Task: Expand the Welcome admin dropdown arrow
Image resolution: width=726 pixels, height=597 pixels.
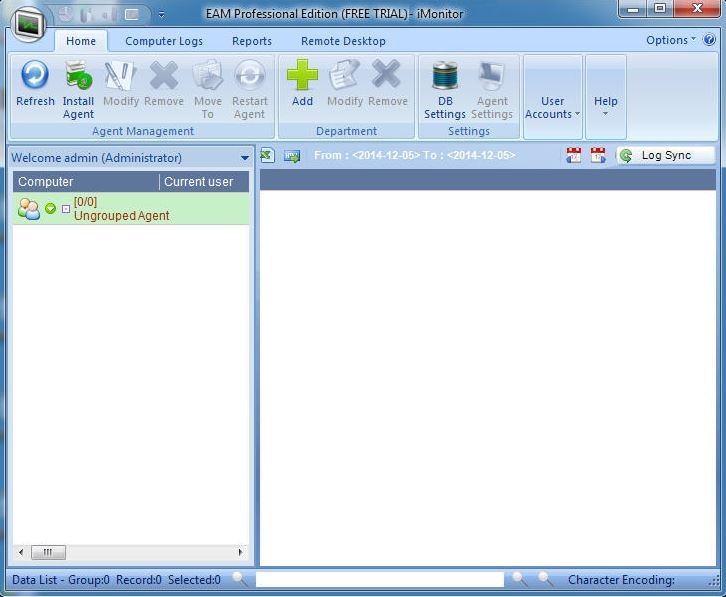Action: [245, 158]
